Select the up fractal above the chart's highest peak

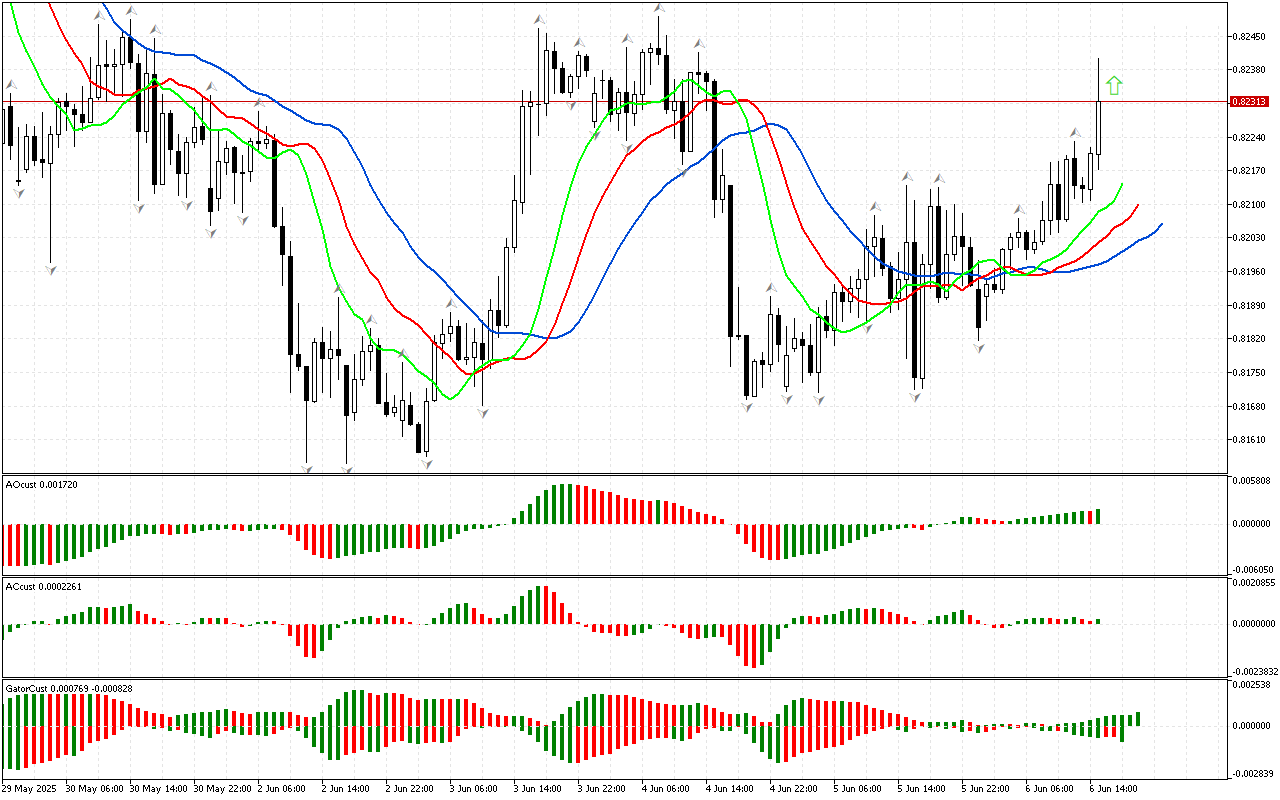(x=659, y=8)
